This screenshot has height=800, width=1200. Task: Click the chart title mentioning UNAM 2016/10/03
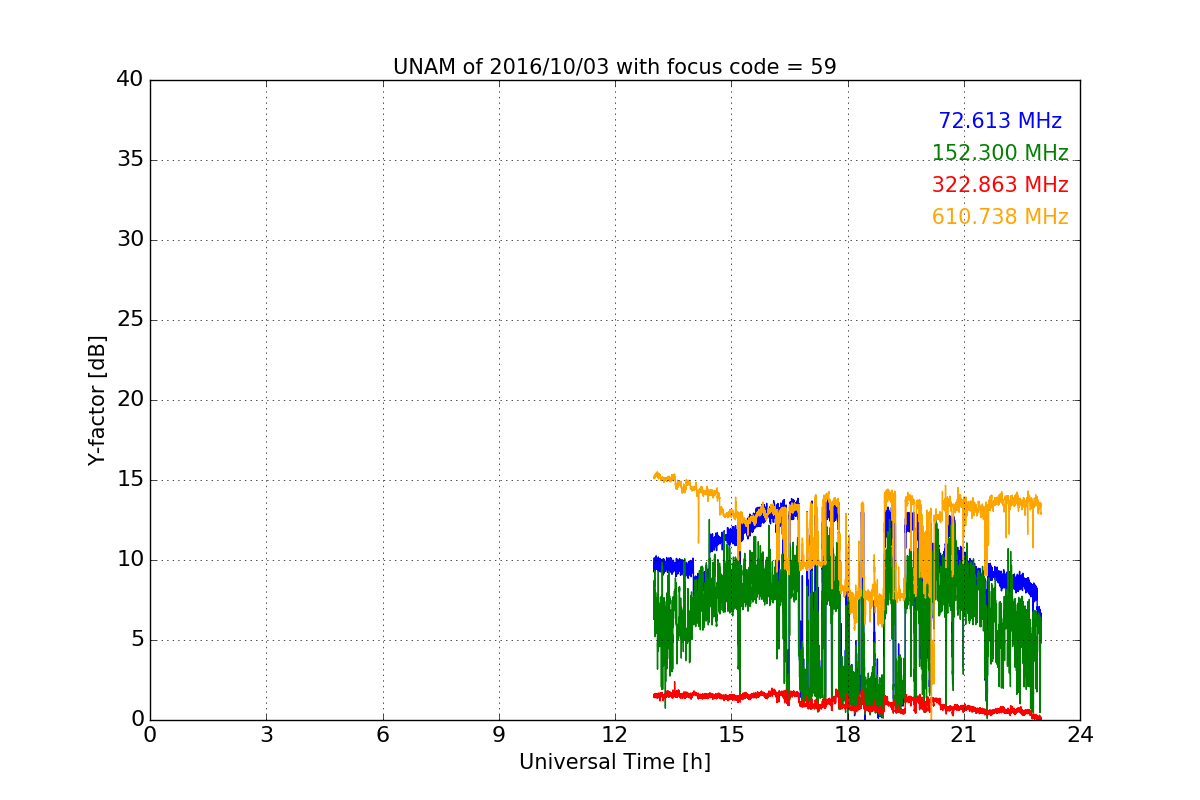(x=614, y=67)
